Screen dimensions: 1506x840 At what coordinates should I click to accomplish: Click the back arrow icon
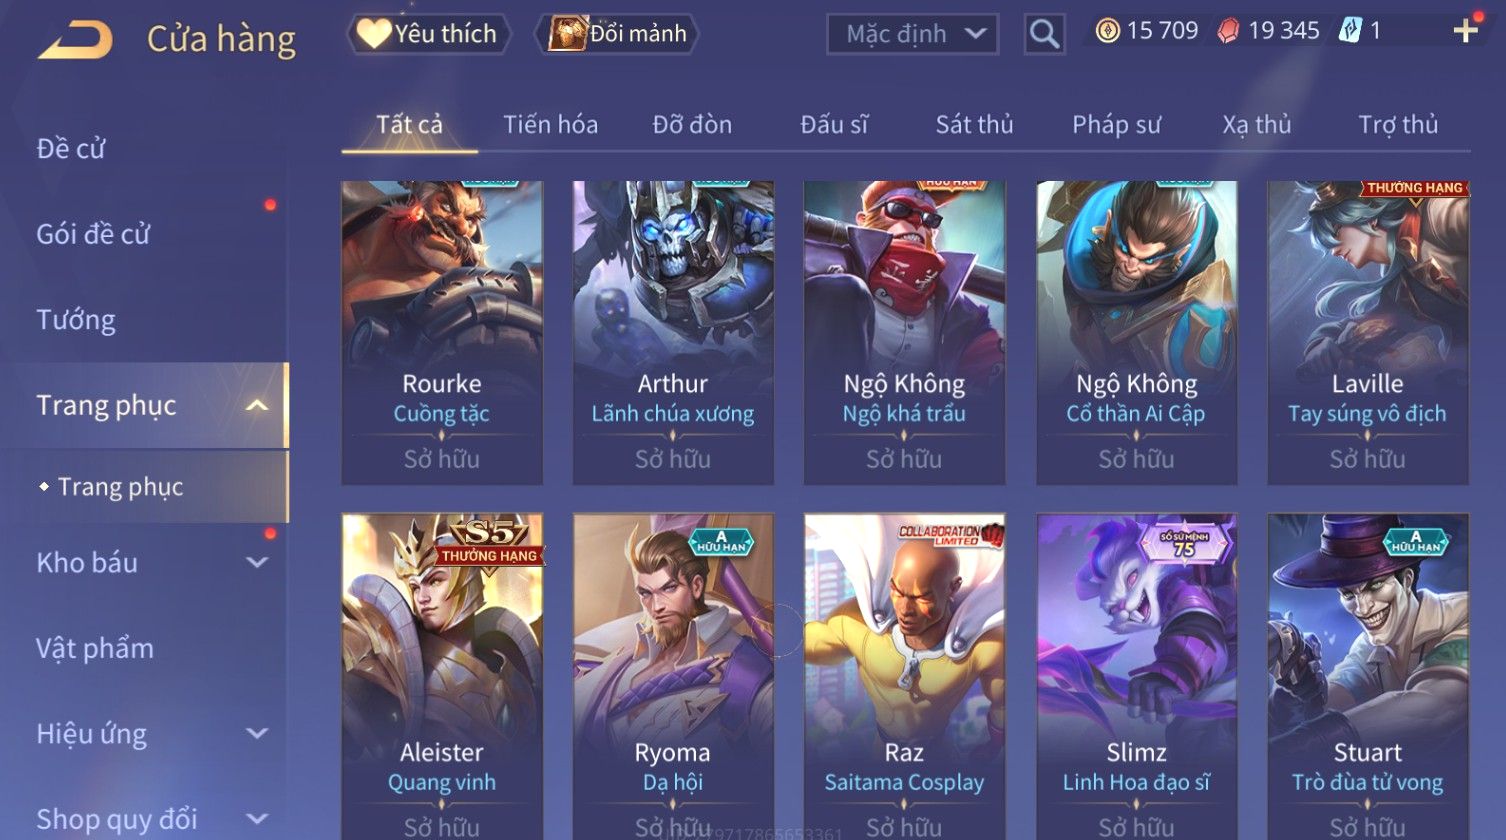tap(75, 39)
